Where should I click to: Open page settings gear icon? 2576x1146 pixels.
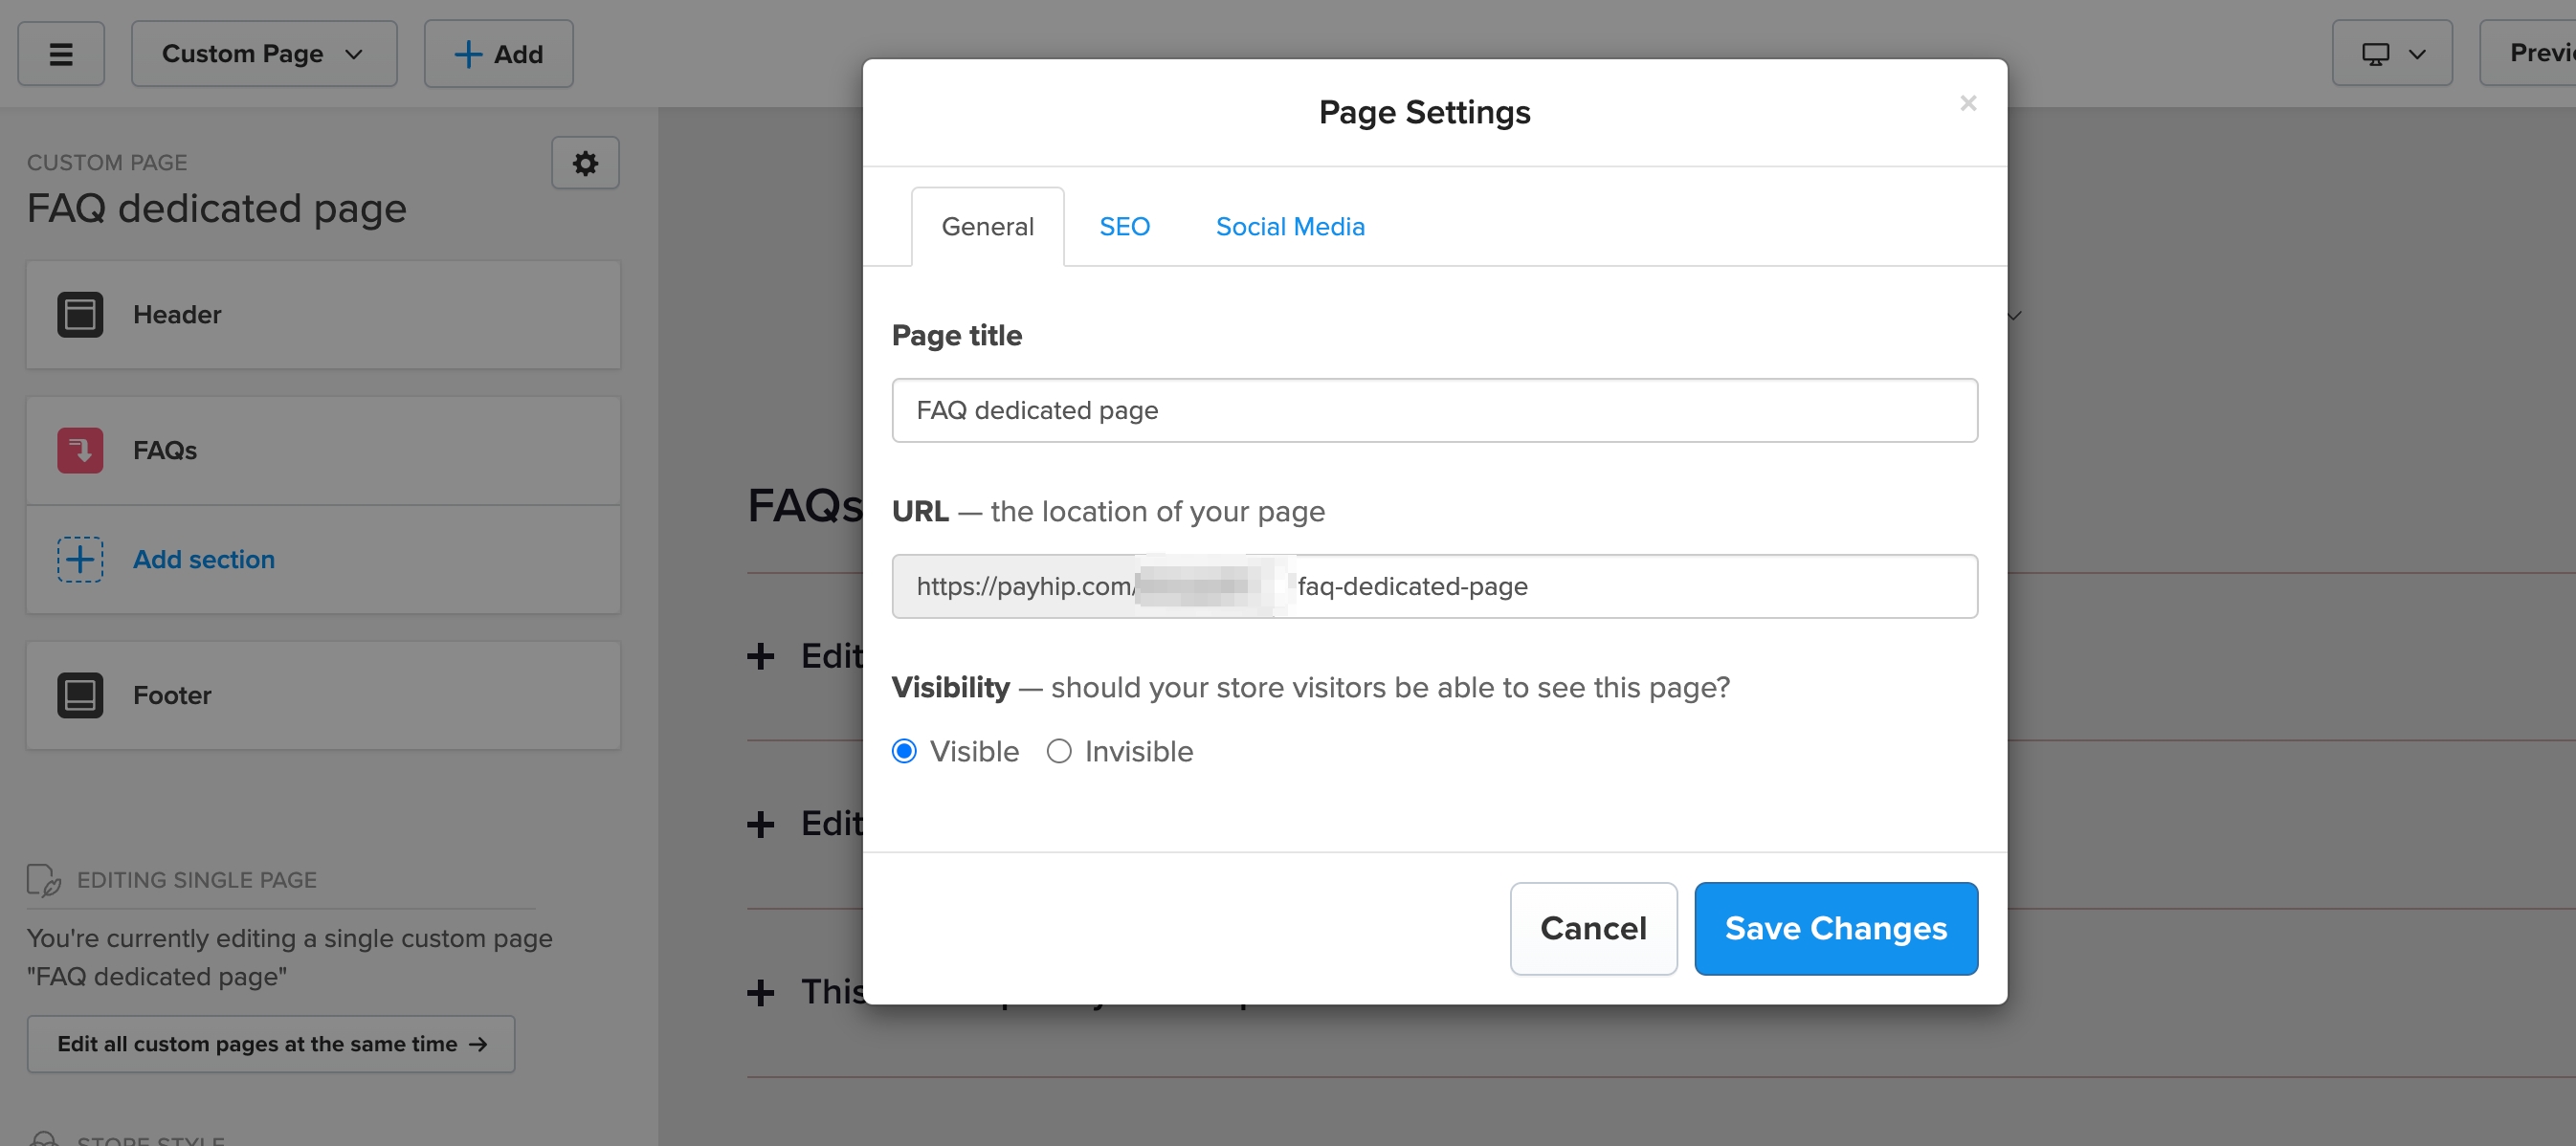585,163
